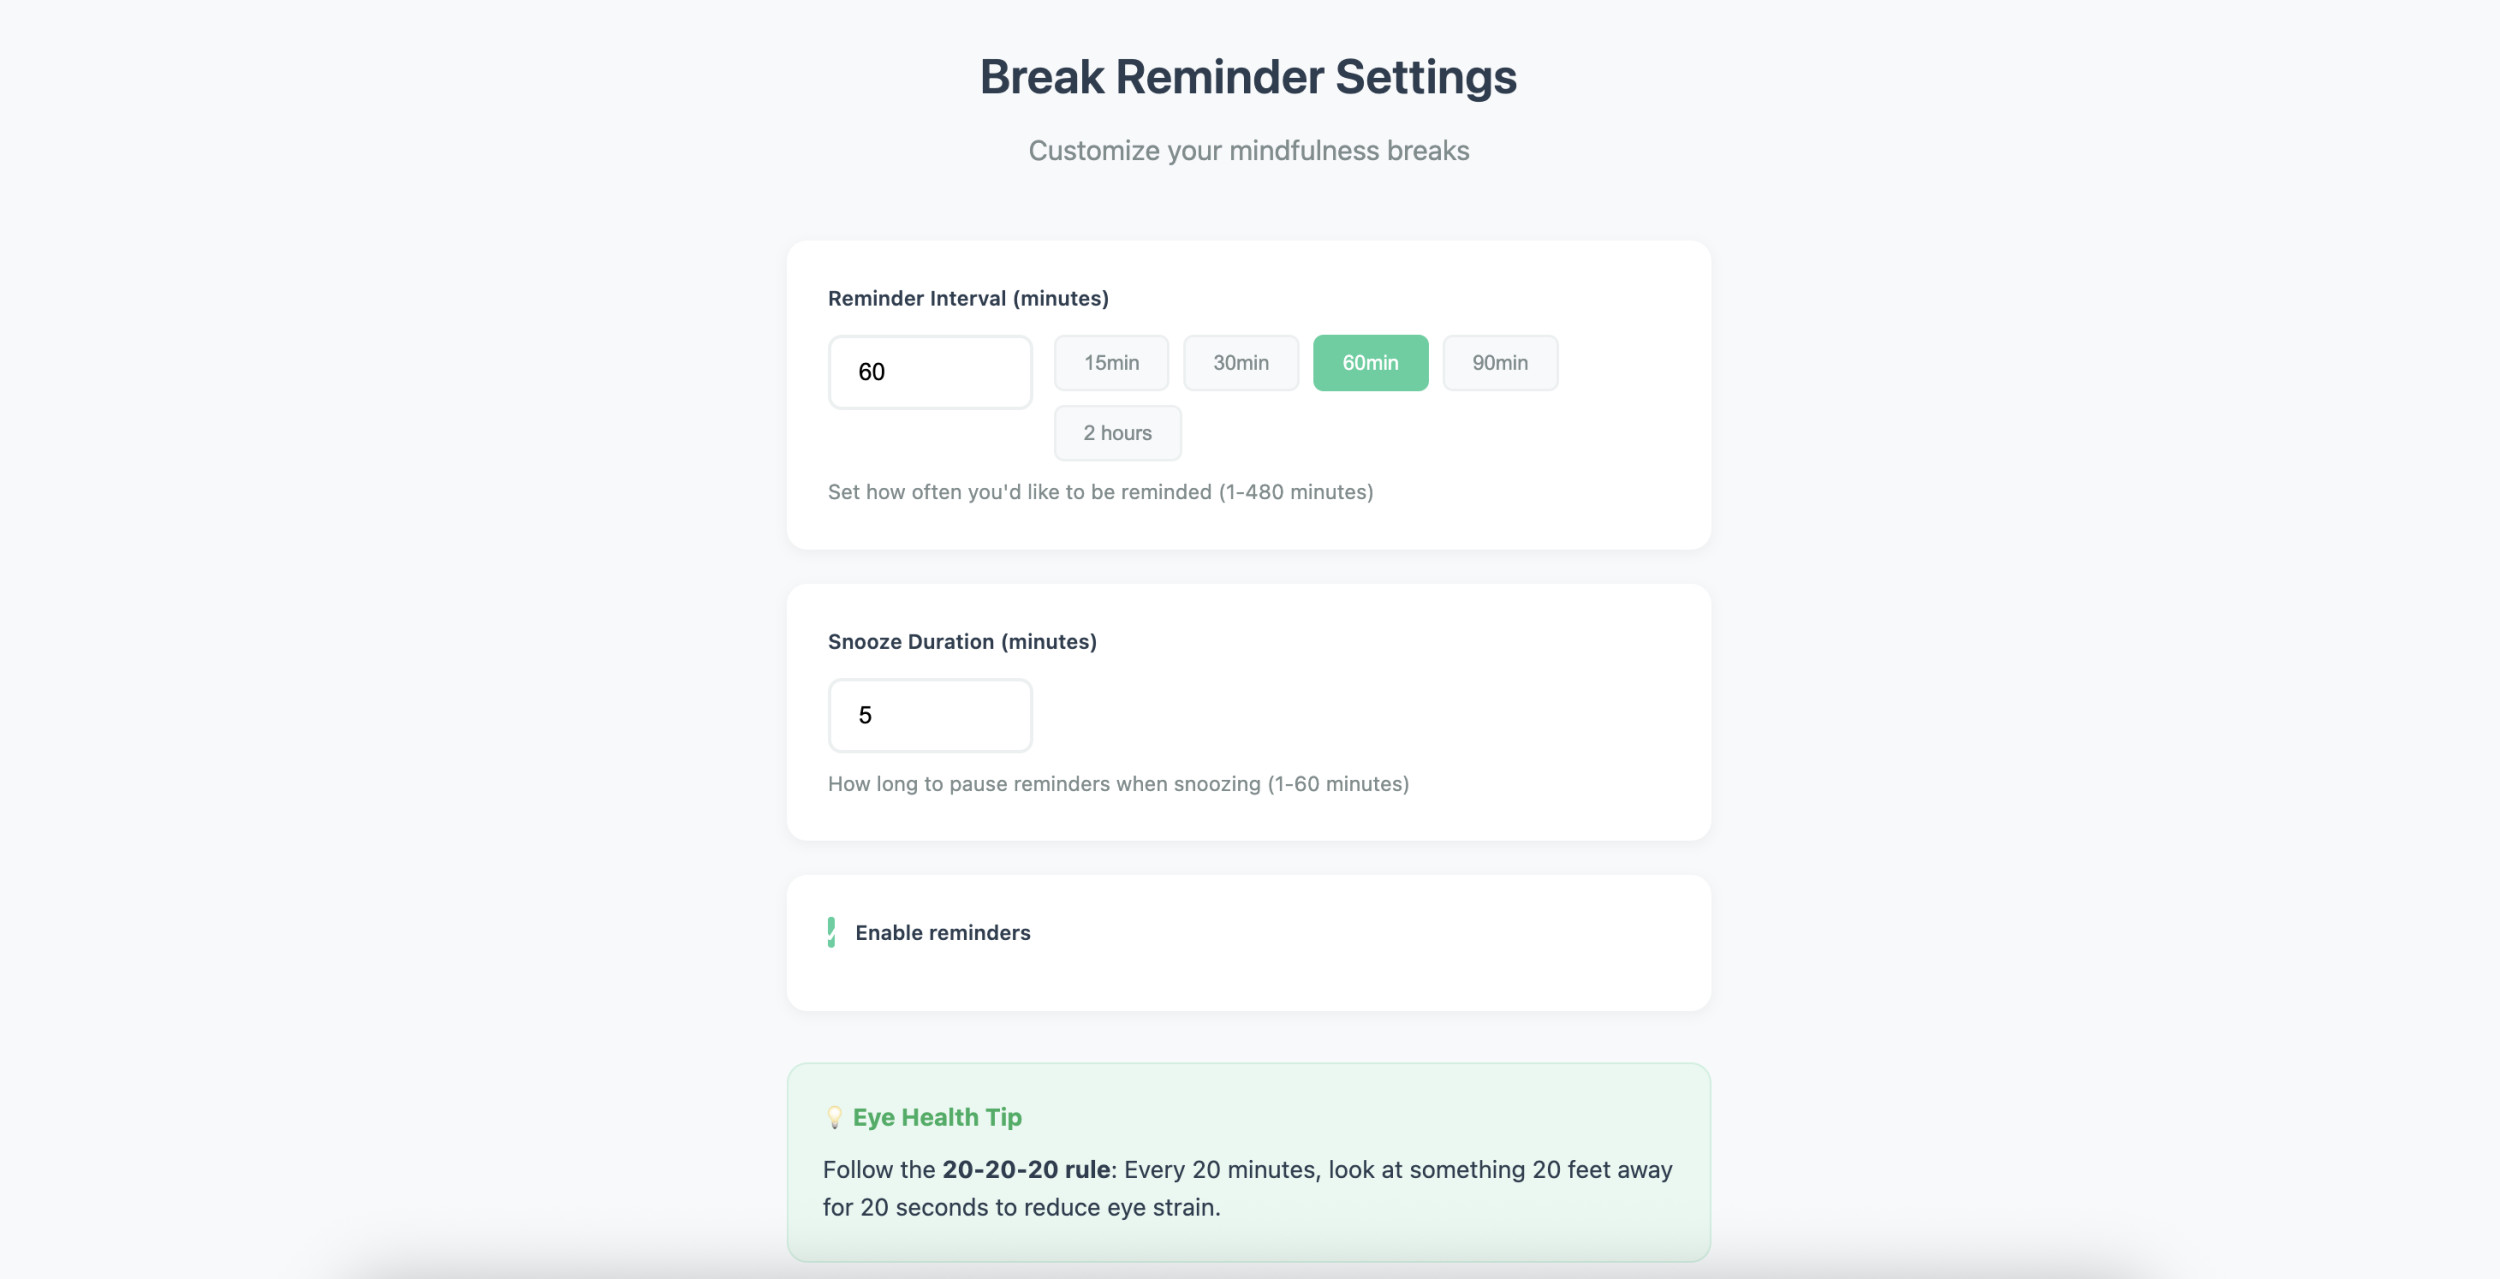The height and width of the screenshot is (1279, 2500).
Task: Click the bold 20-20-20 rule text
Action: 1026,1170
